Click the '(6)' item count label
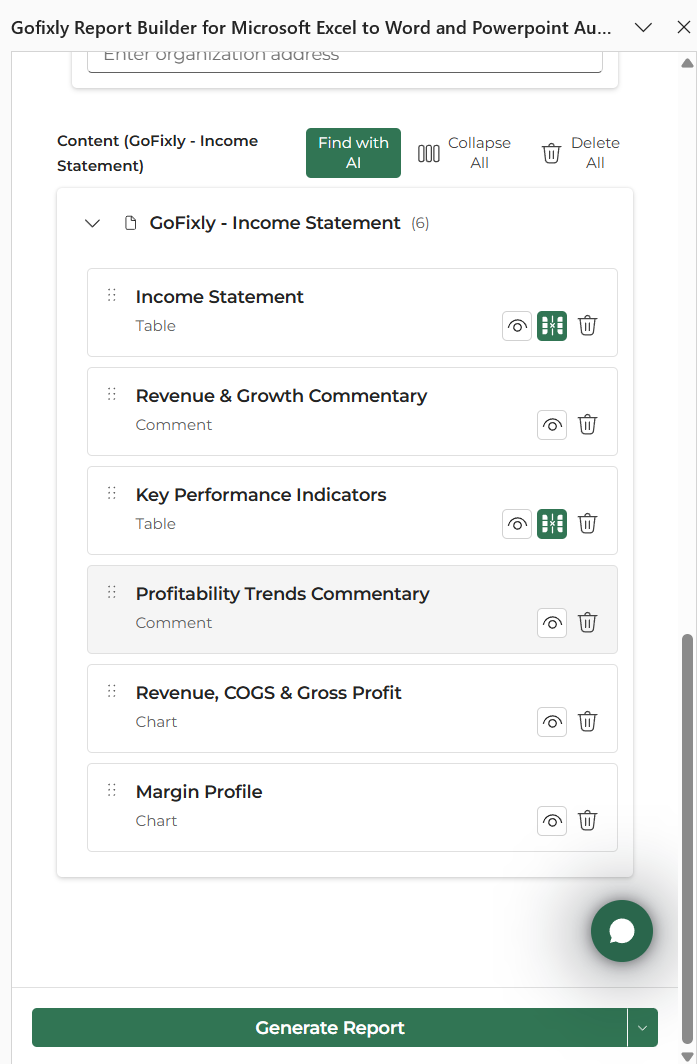The width and height of the screenshot is (697, 1064). coord(420,223)
